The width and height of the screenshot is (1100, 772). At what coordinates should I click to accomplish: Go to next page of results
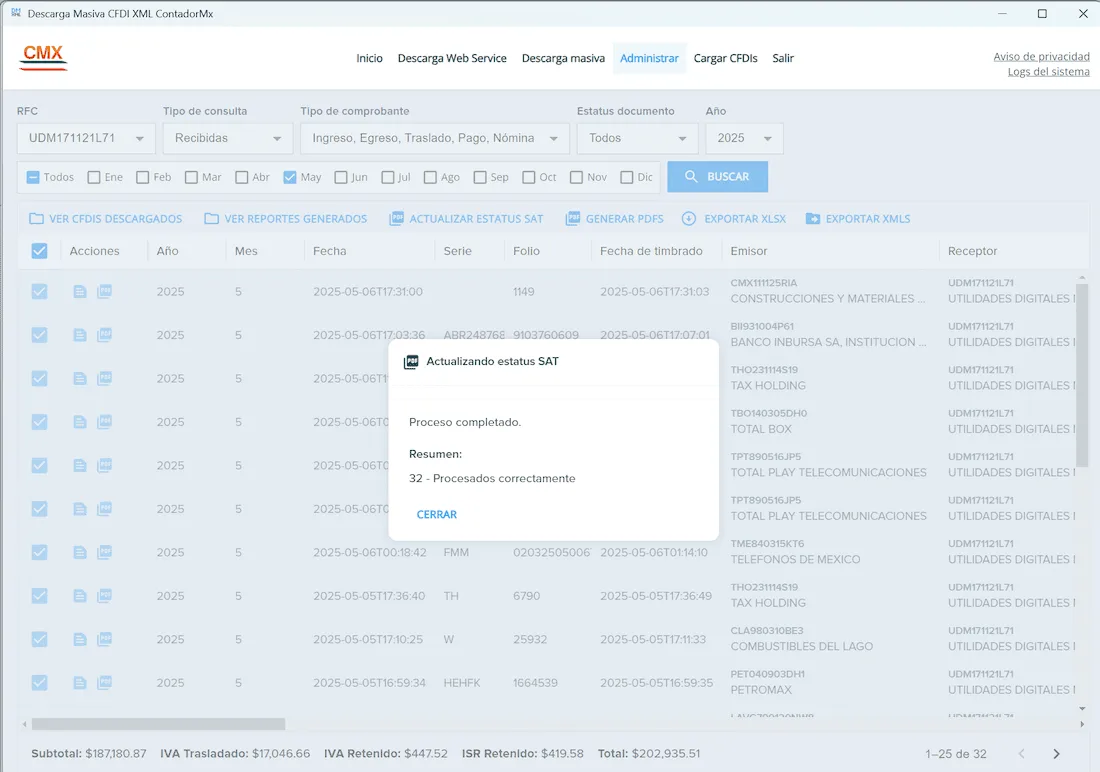(1056, 754)
